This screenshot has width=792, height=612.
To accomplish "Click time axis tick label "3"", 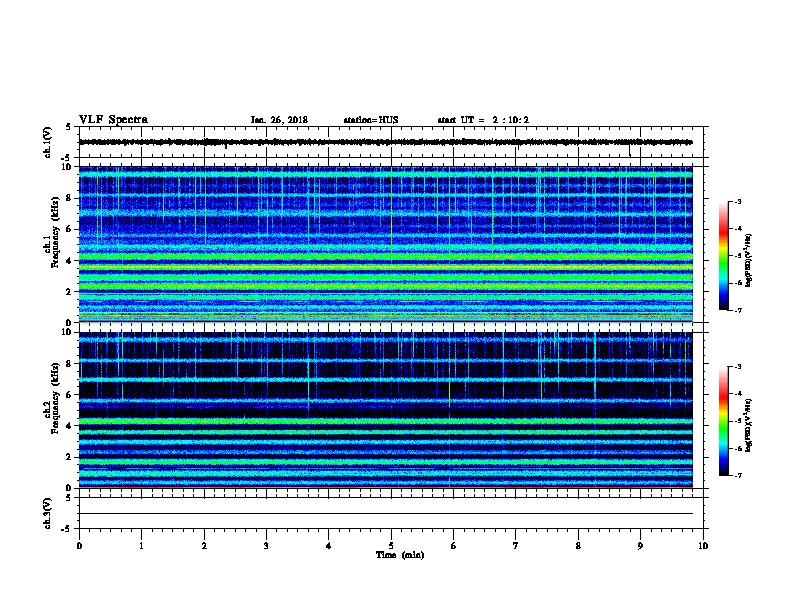I will click(x=266, y=545).
